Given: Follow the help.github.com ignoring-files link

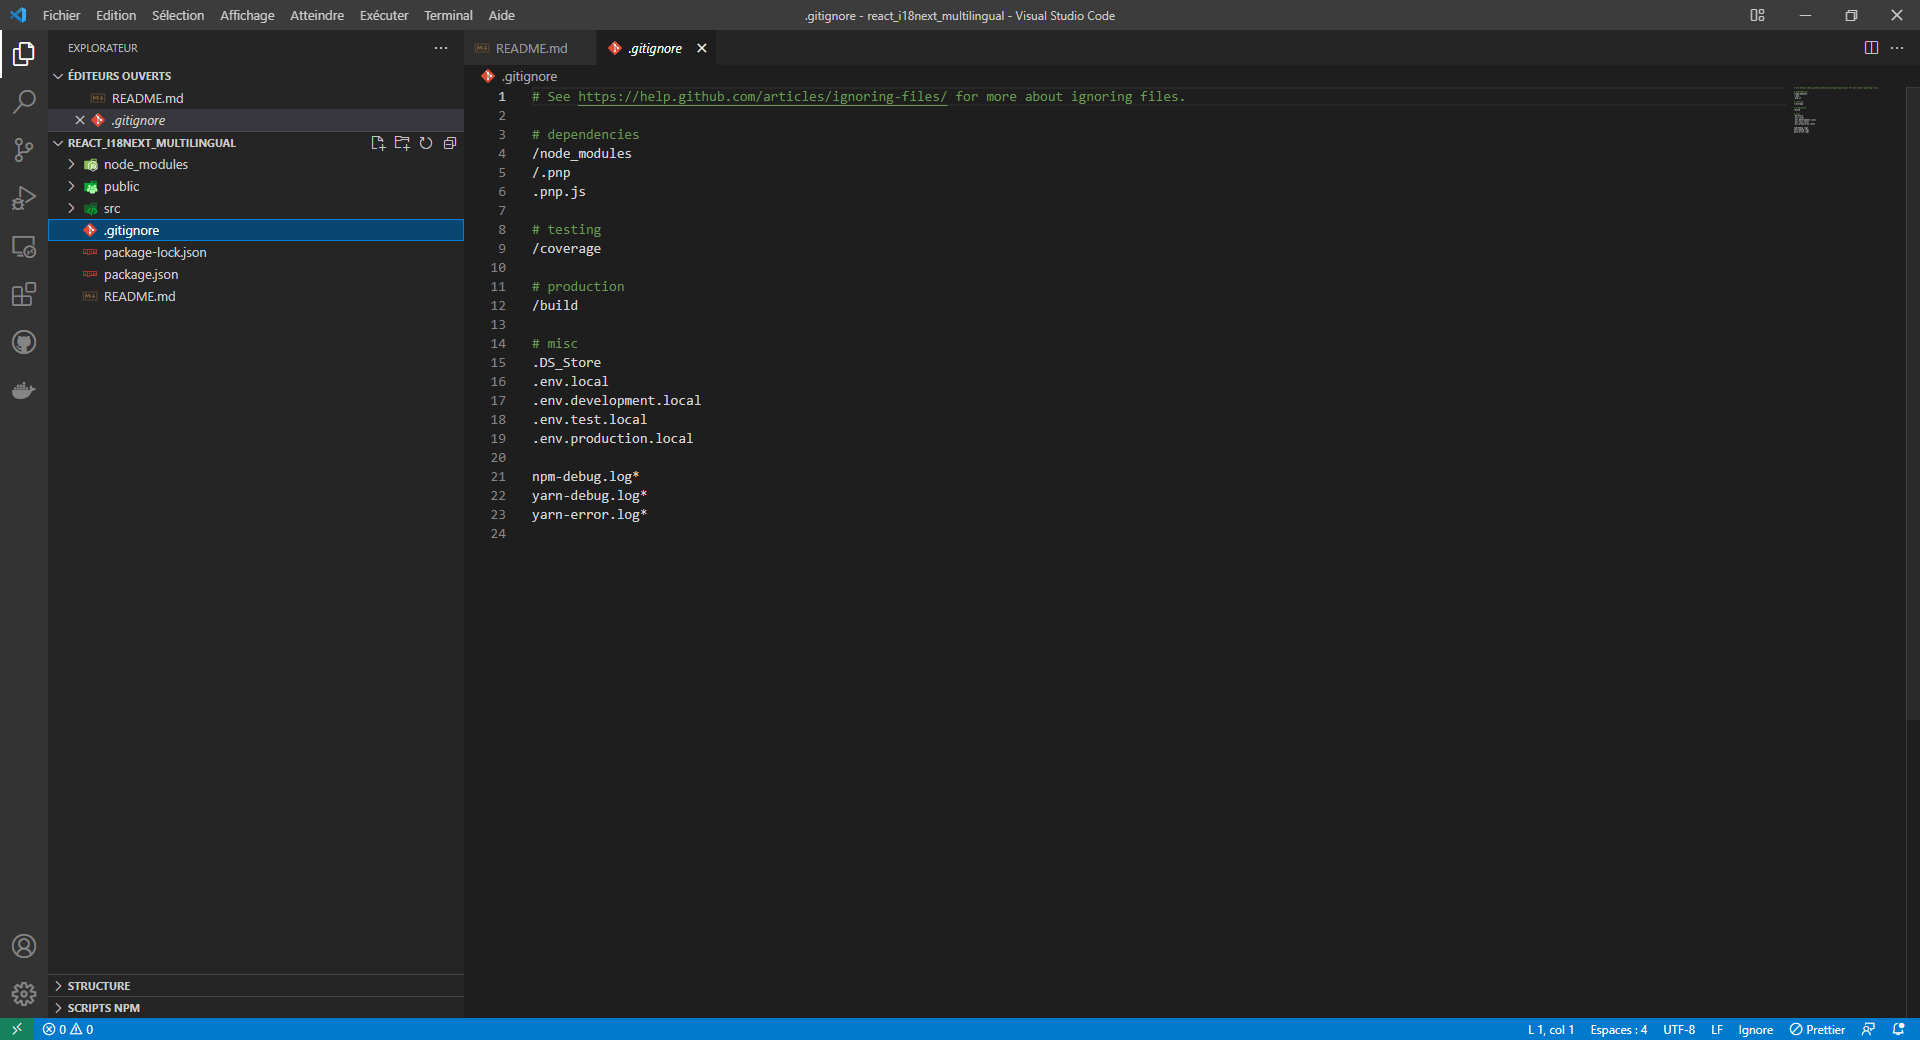Looking at the screenshot, I should 762,97.
